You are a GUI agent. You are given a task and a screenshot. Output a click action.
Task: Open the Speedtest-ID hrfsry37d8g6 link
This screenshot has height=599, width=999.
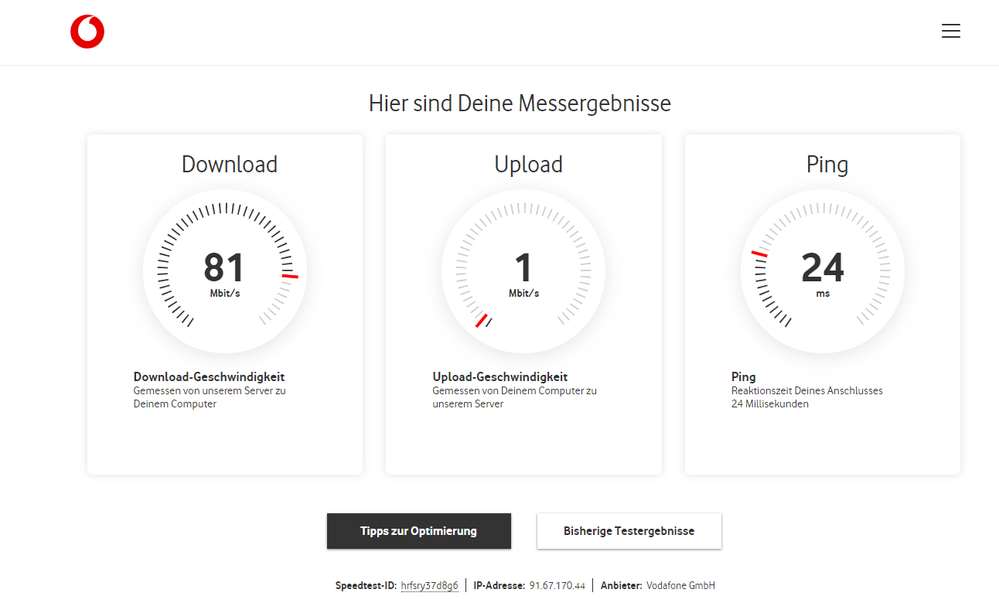tap(430, 585)
